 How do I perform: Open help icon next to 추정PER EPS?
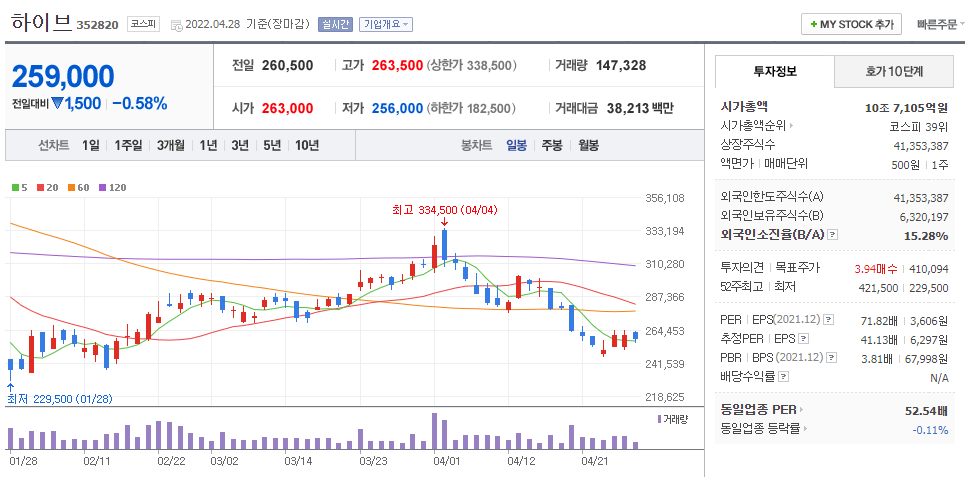coord(803,339)
